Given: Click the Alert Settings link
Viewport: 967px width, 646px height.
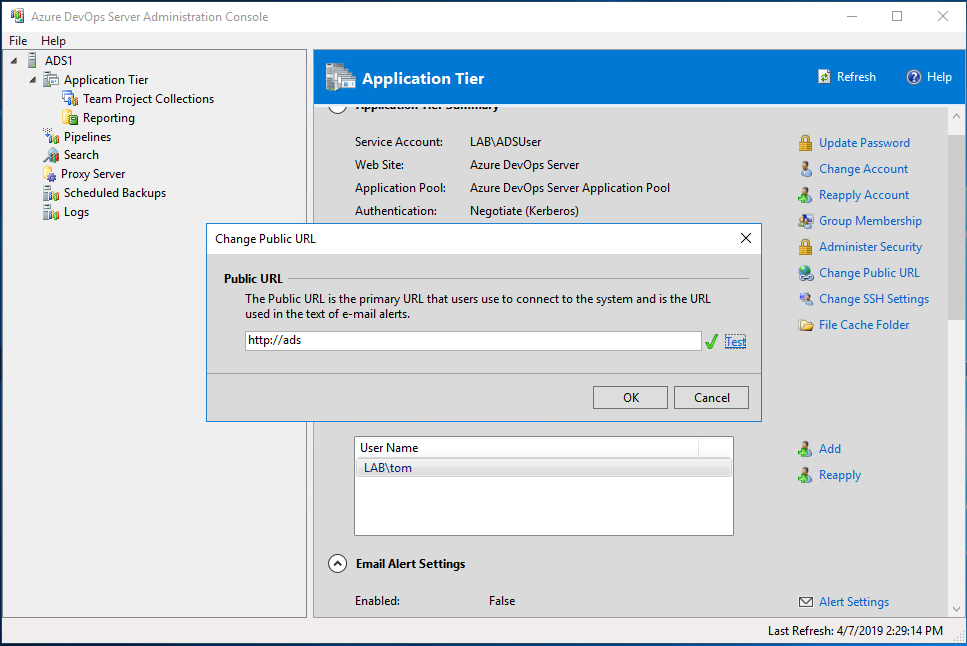Looking at the screenshot, I should click(x=854, y=602).
